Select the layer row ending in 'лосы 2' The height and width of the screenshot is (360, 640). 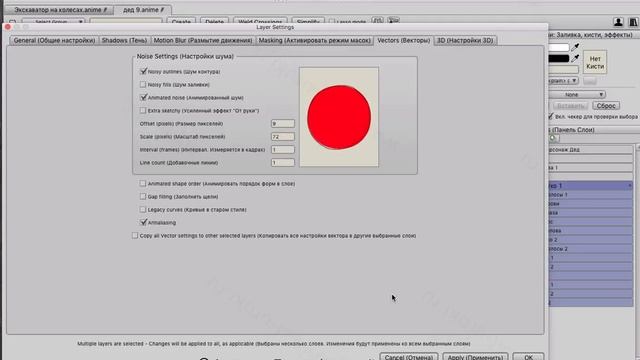click(590, 249)
